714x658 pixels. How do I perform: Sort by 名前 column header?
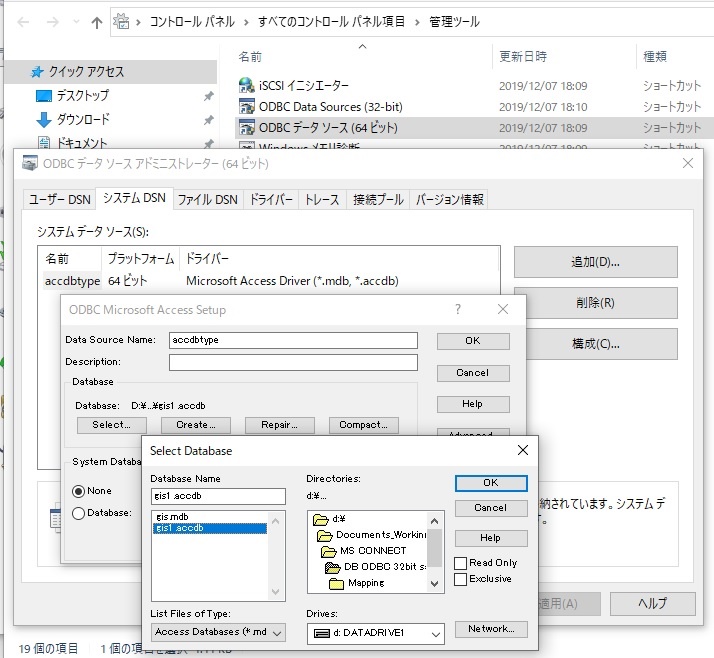pos(250,56)
